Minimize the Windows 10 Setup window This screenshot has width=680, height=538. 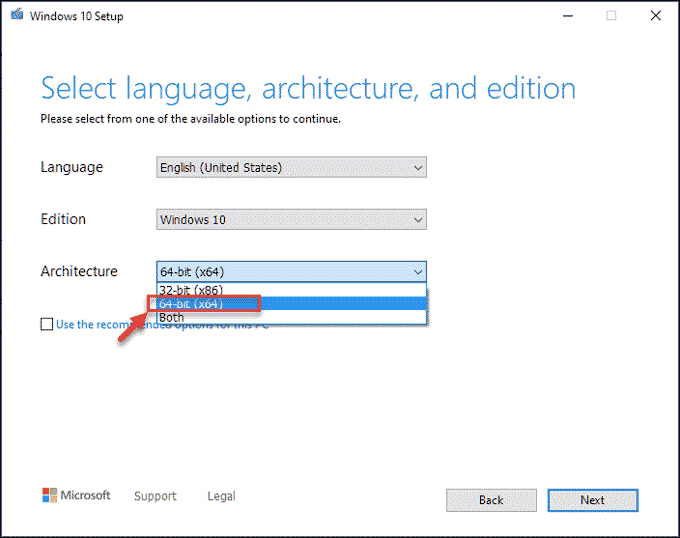(568, 16)
